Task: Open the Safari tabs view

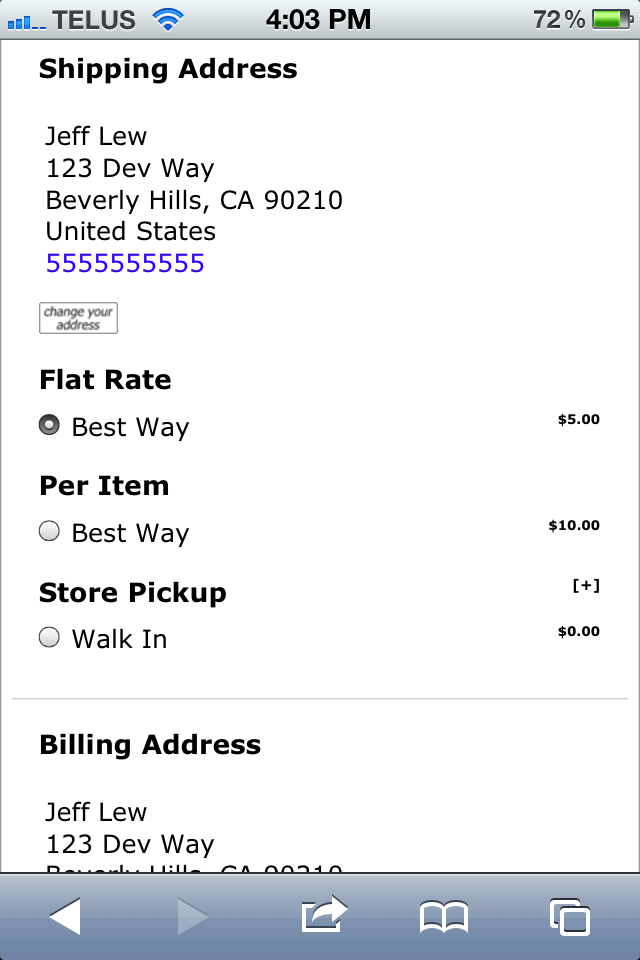Action: point(569,916)
